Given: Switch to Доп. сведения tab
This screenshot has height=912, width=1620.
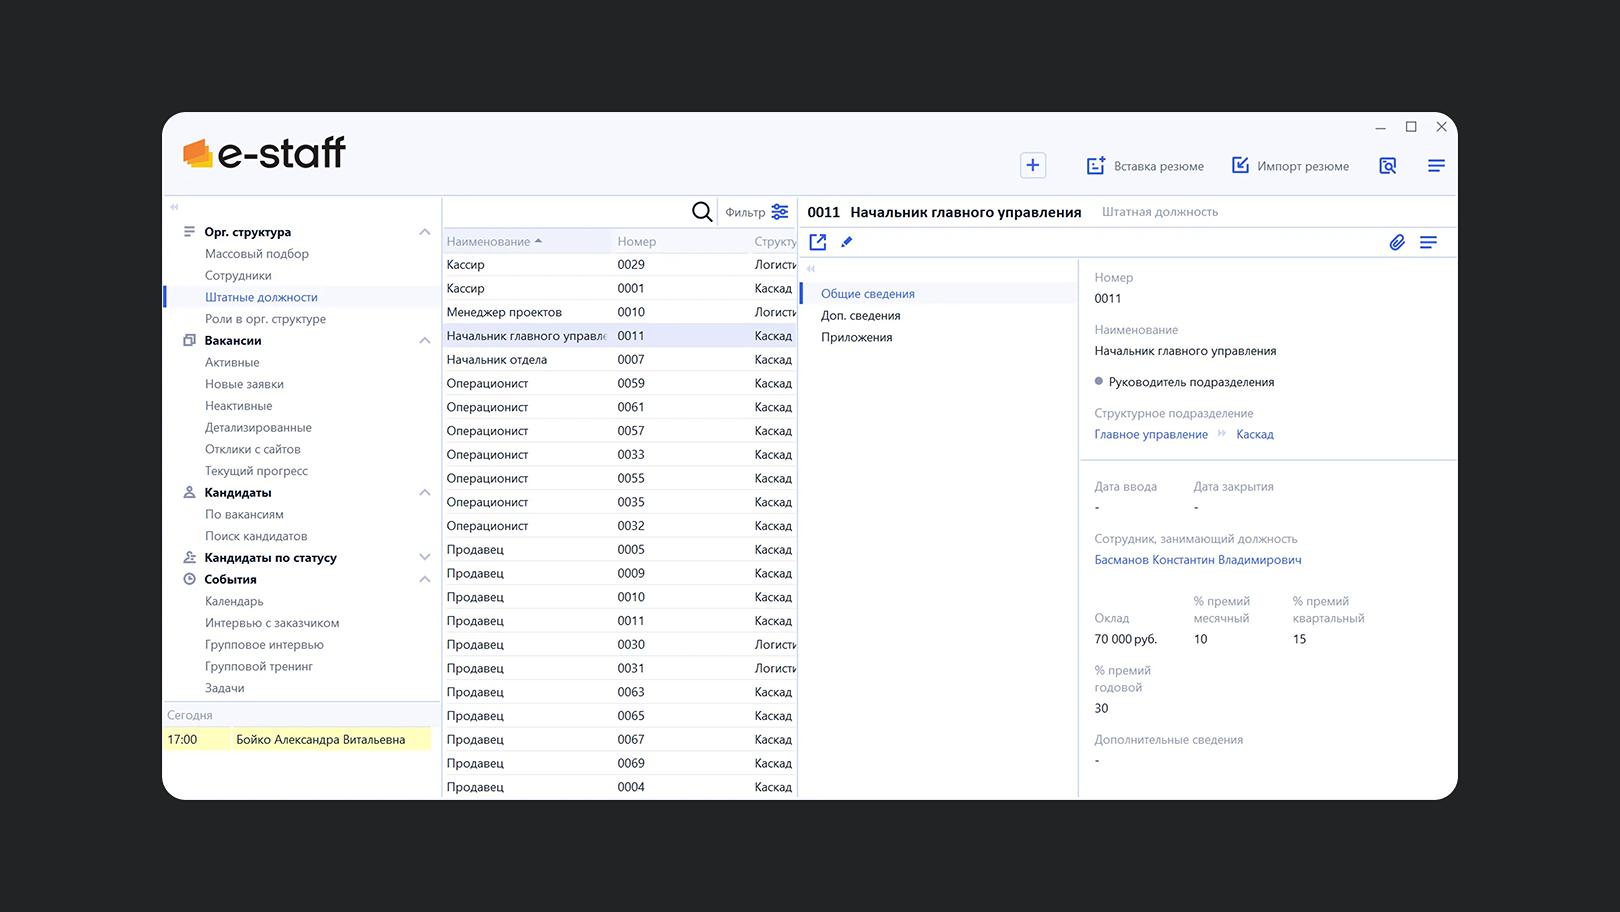Looking at the screenshot, I should (x=861, y=316).
